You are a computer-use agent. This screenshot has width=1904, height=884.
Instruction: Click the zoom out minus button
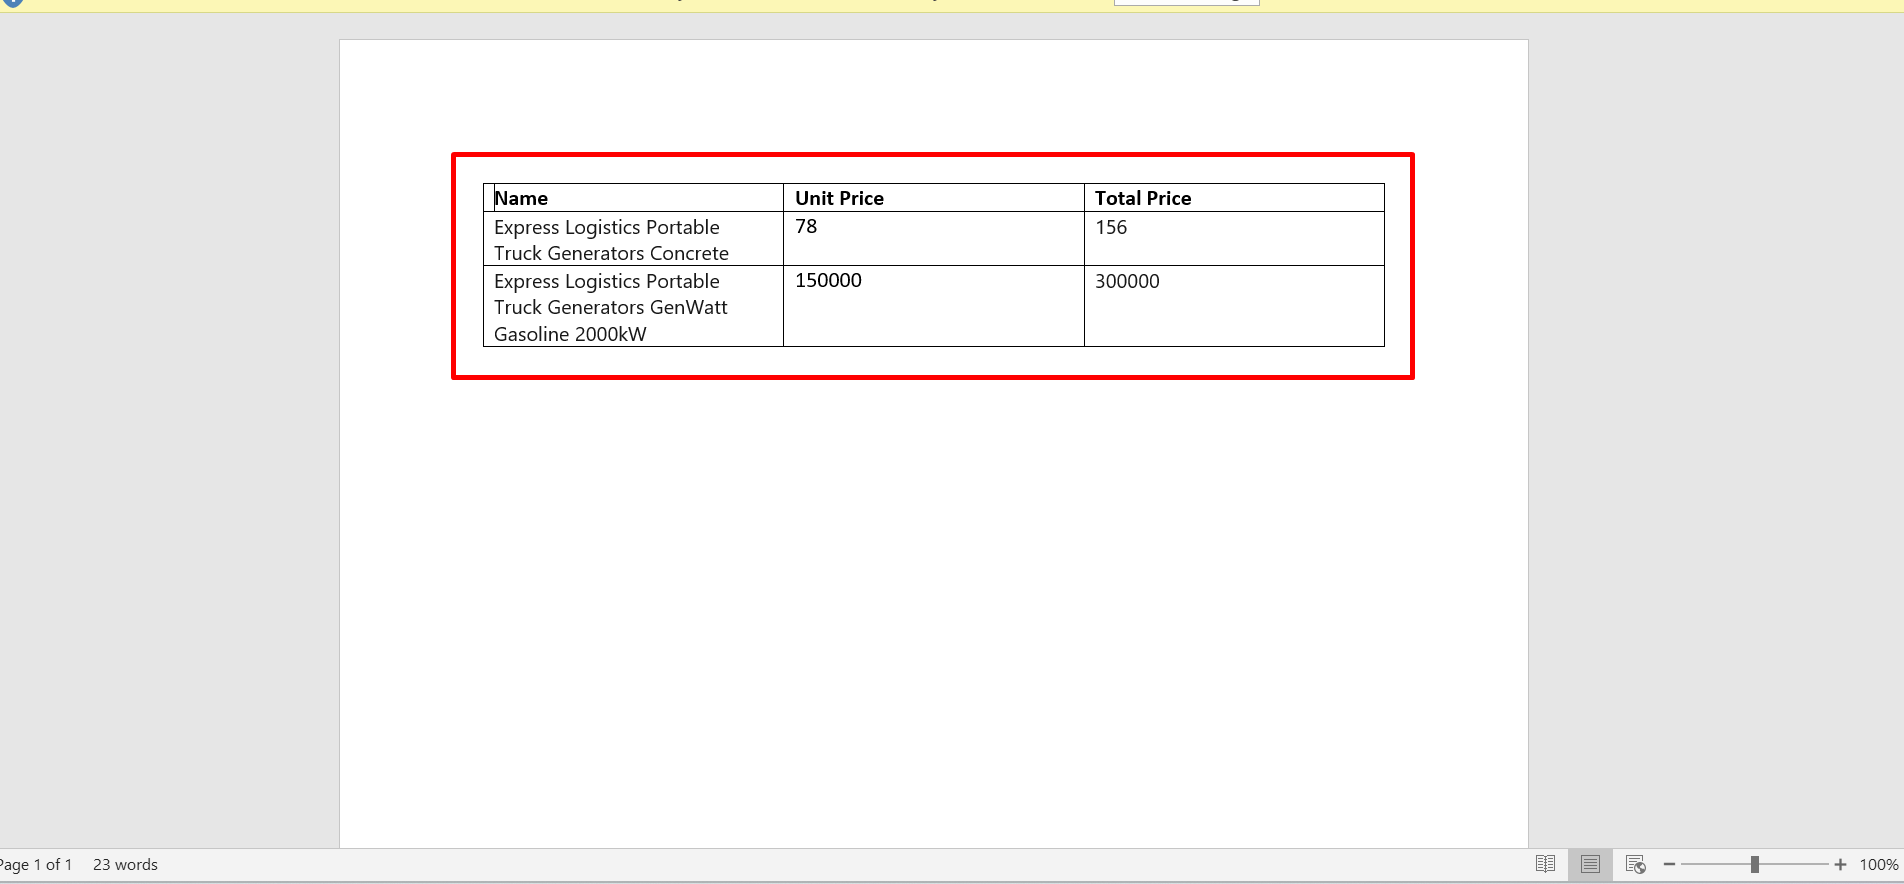pos(1669,864)
